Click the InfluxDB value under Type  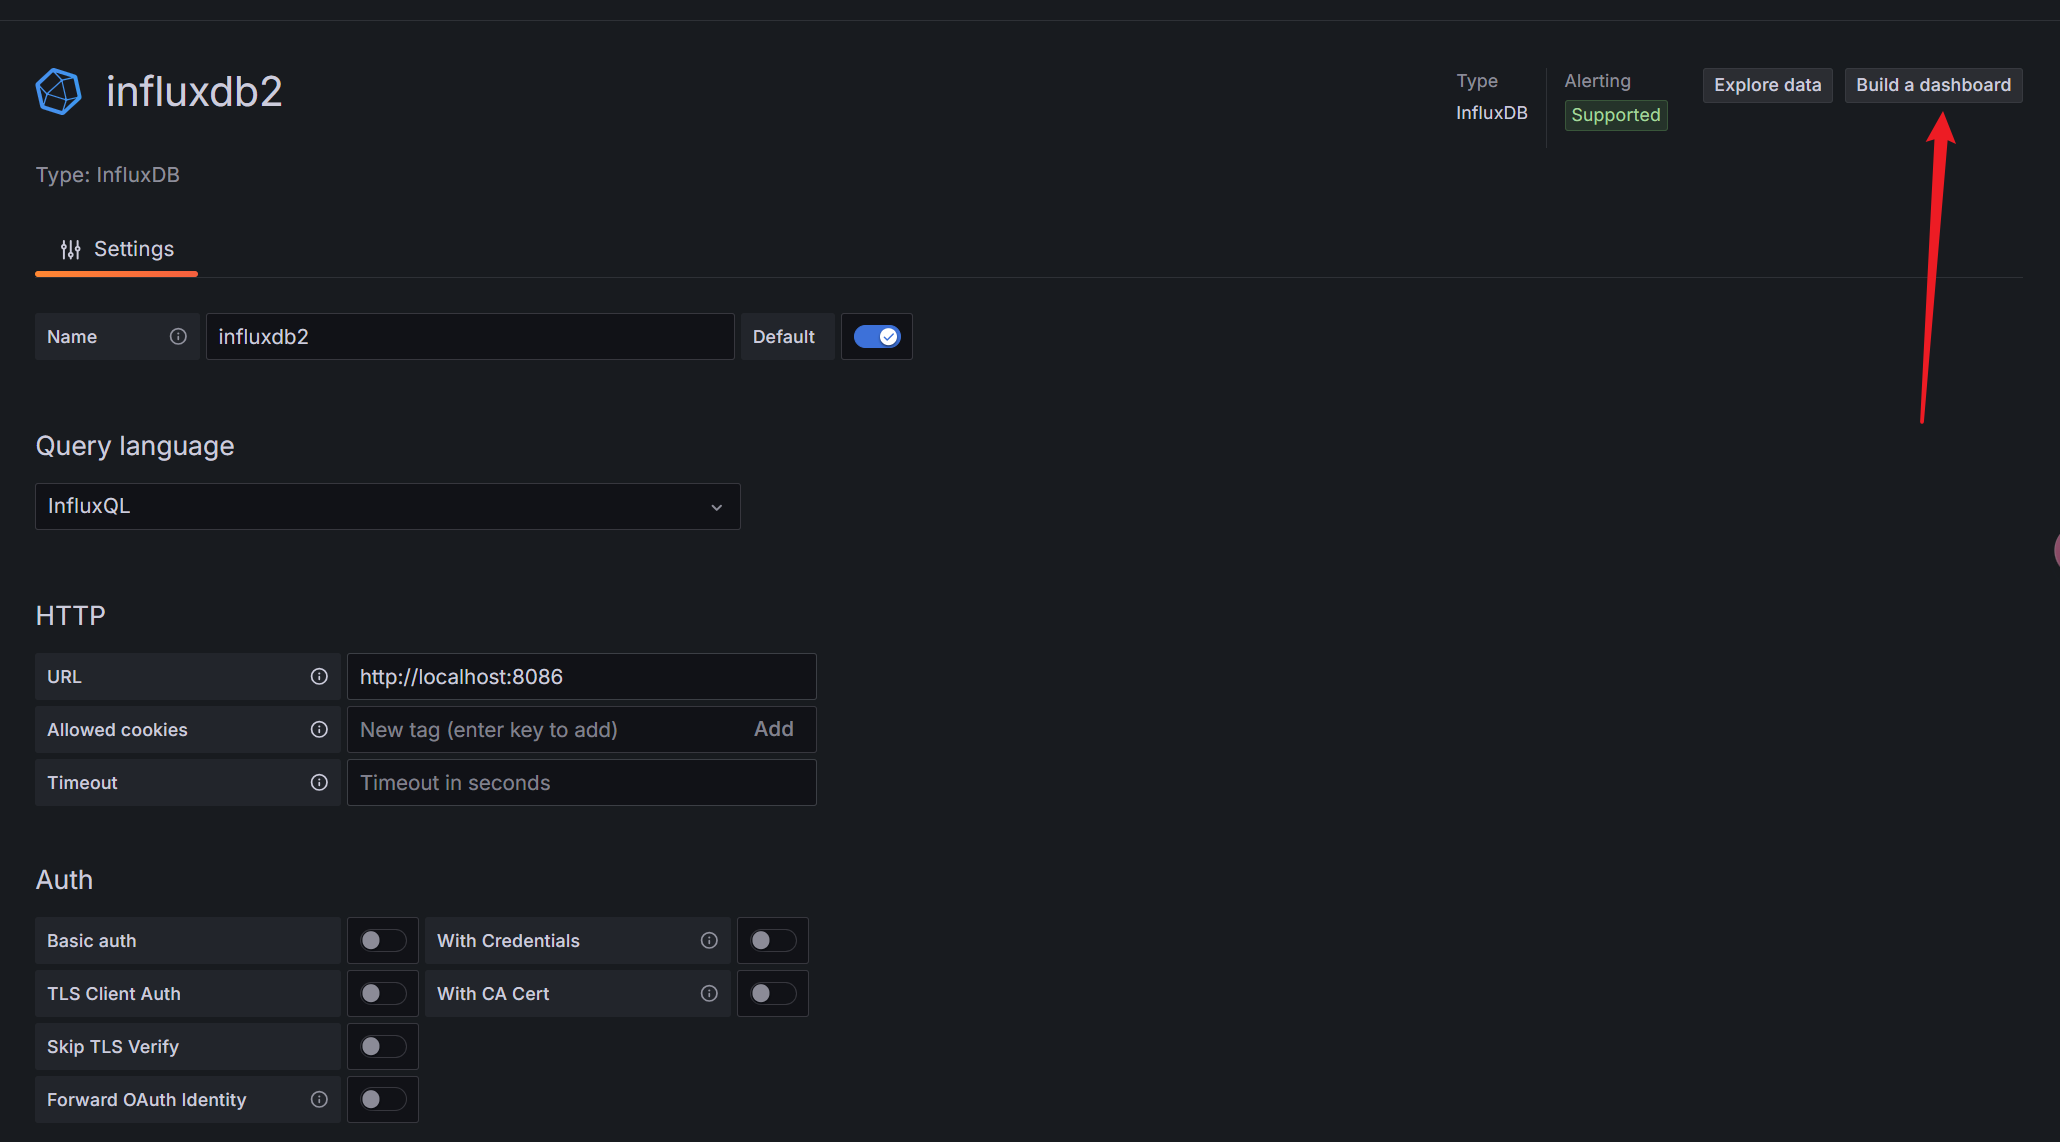pos(1492,113)
